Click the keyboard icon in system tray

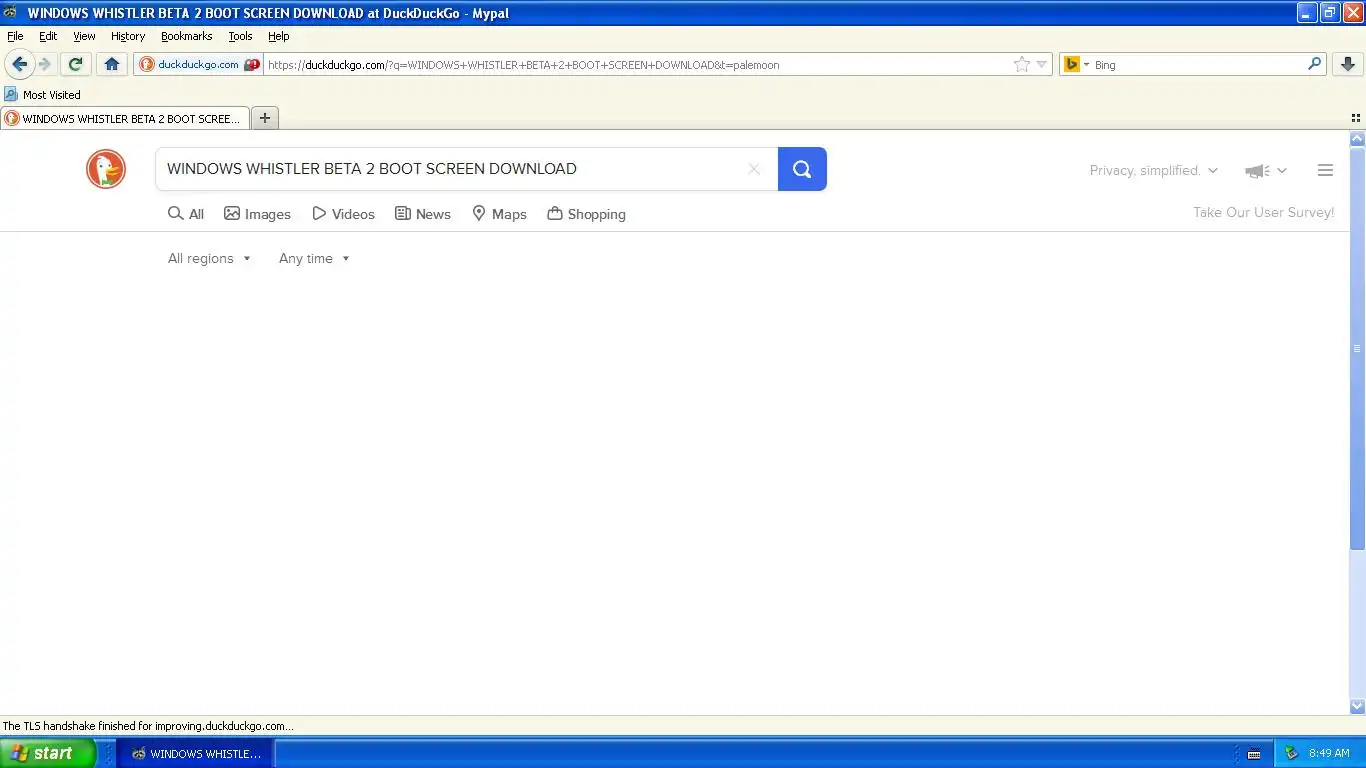click(x=1254, y=754)
